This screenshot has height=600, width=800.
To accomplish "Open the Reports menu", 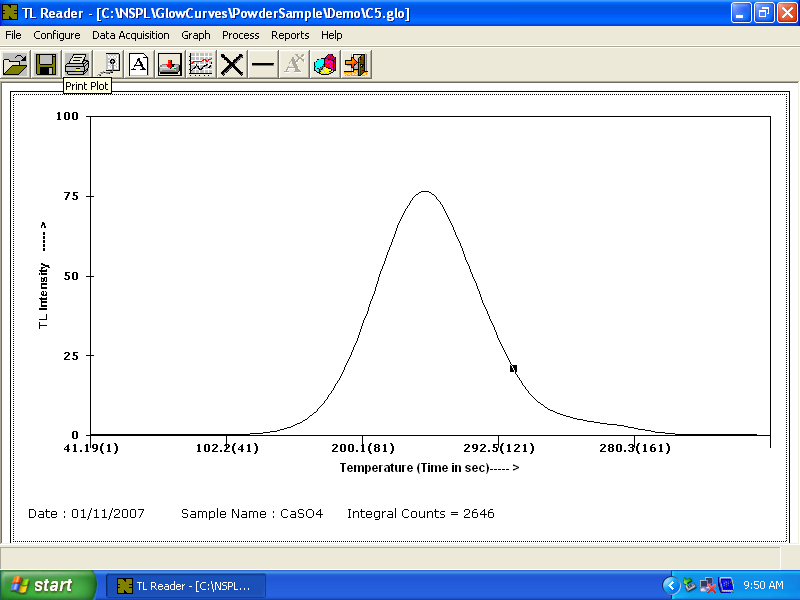I will [x=291, y=35].
